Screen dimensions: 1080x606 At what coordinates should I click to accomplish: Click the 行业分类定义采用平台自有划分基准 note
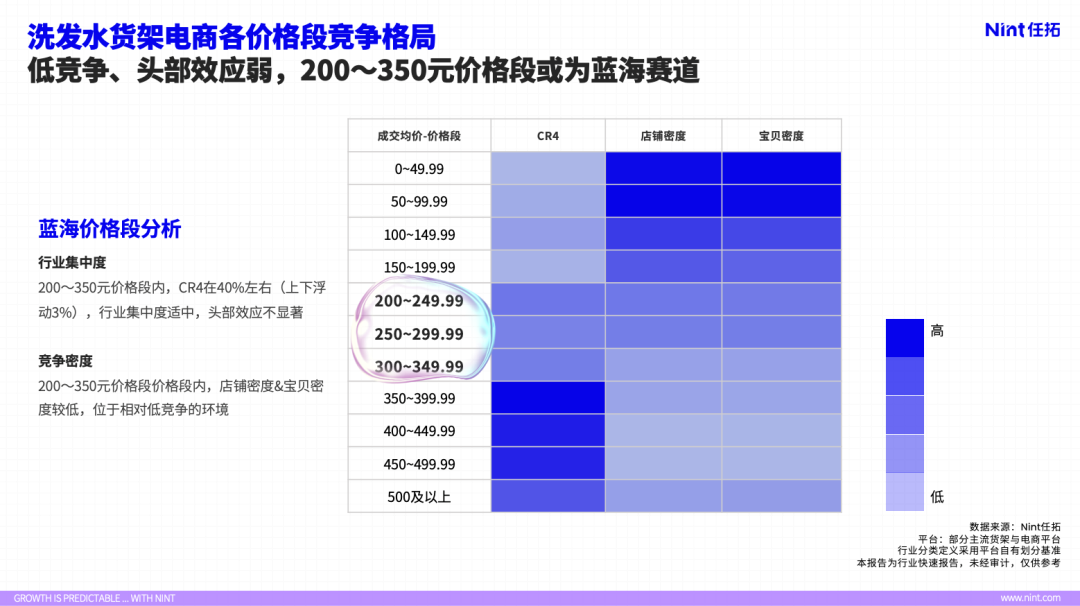click(x=979, y=551)
